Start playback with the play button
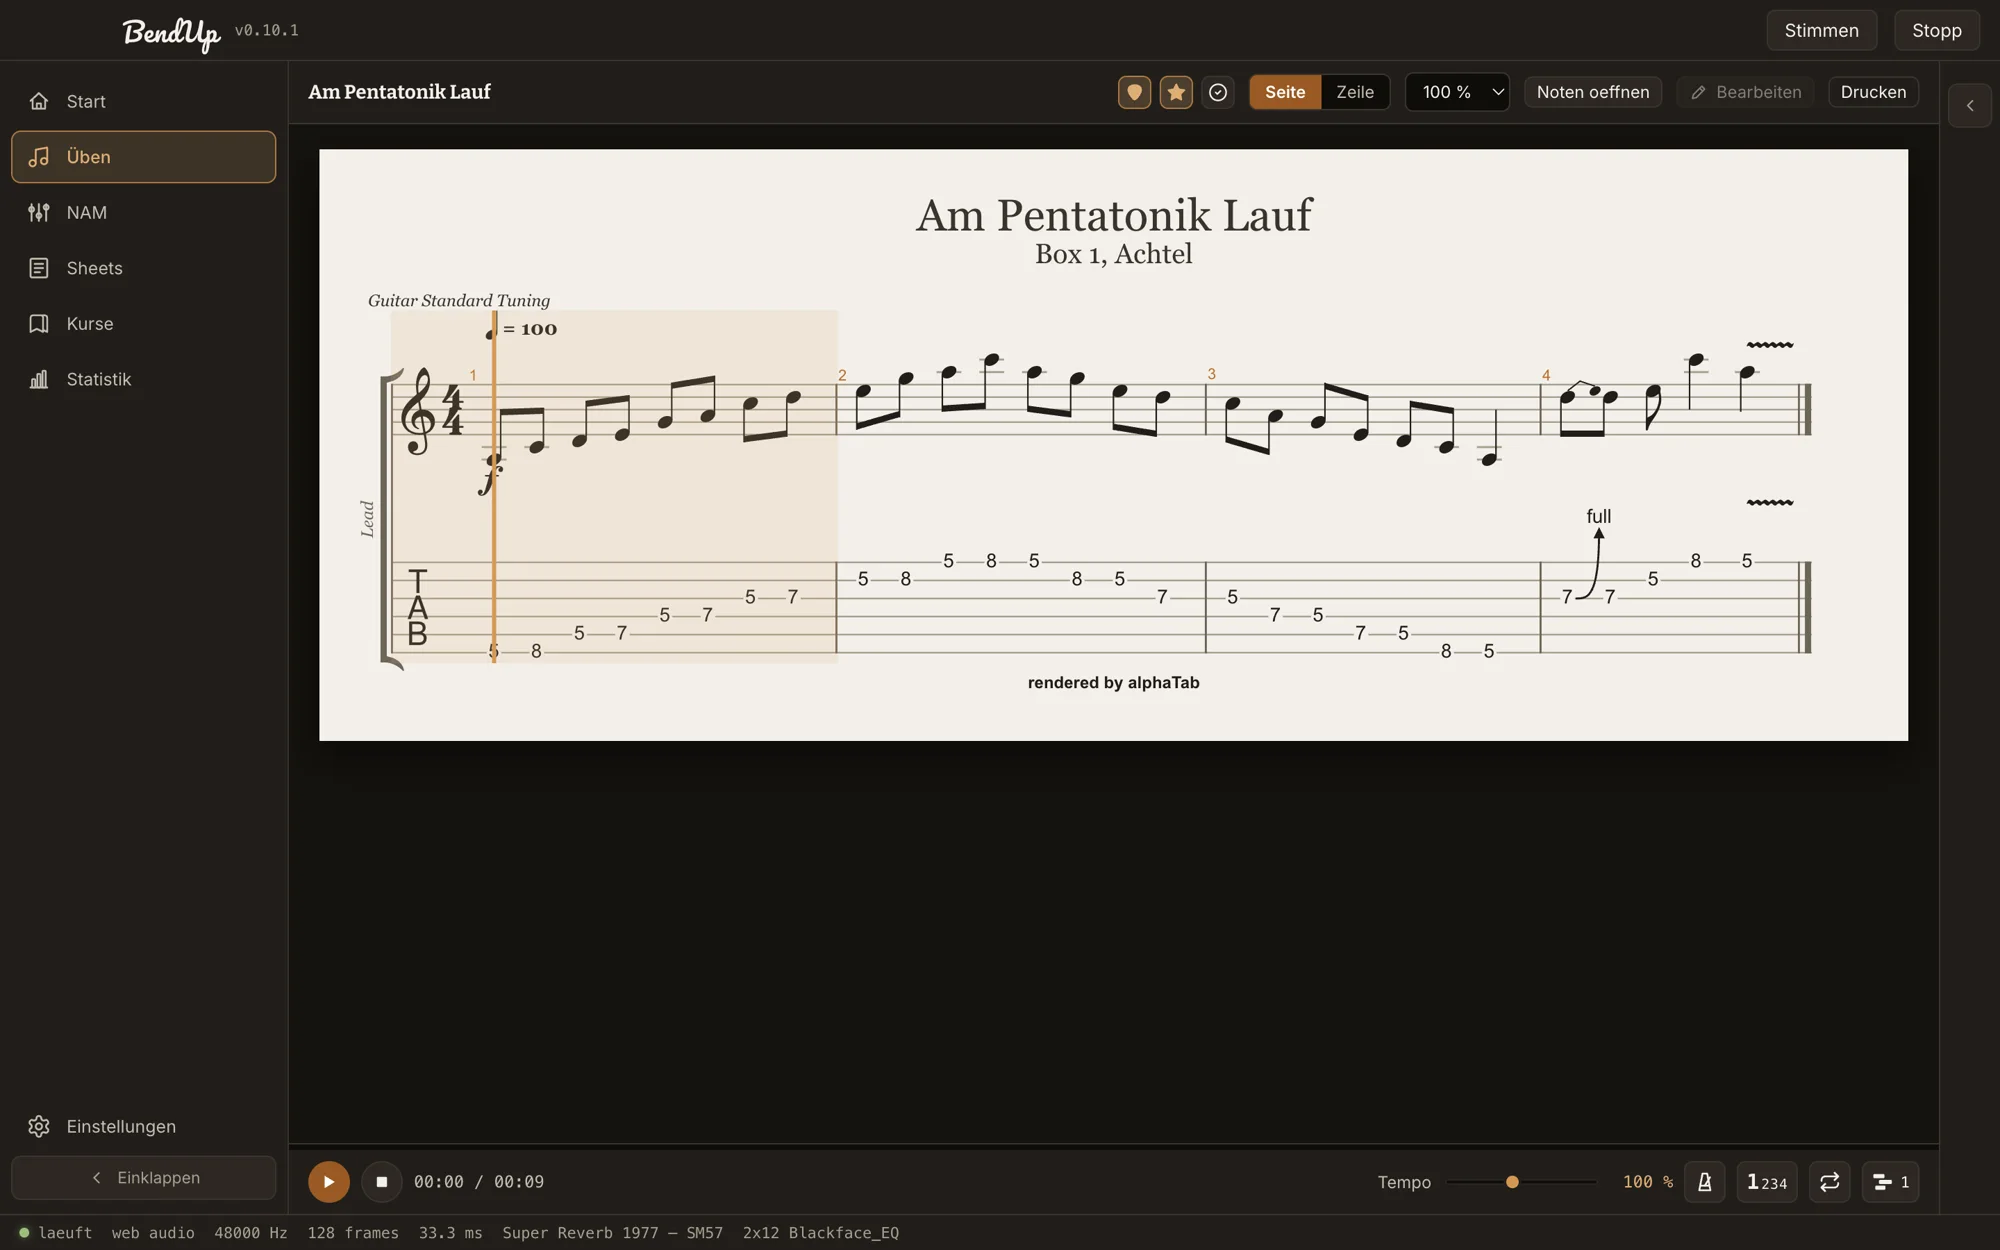Screen dimensions: 2000x1250 click(329, 1182)
